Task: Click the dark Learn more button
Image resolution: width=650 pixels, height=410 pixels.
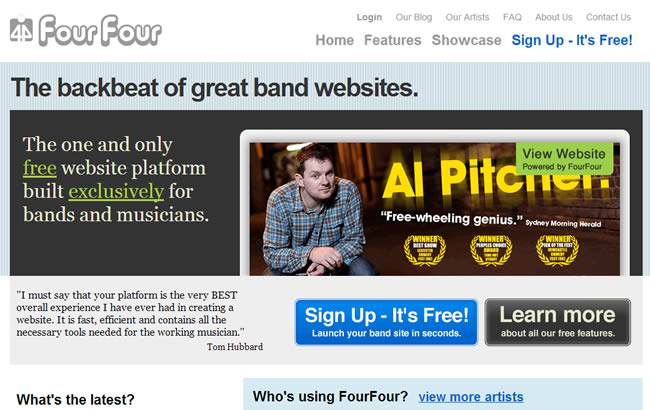Action: (x=558, y=322)
